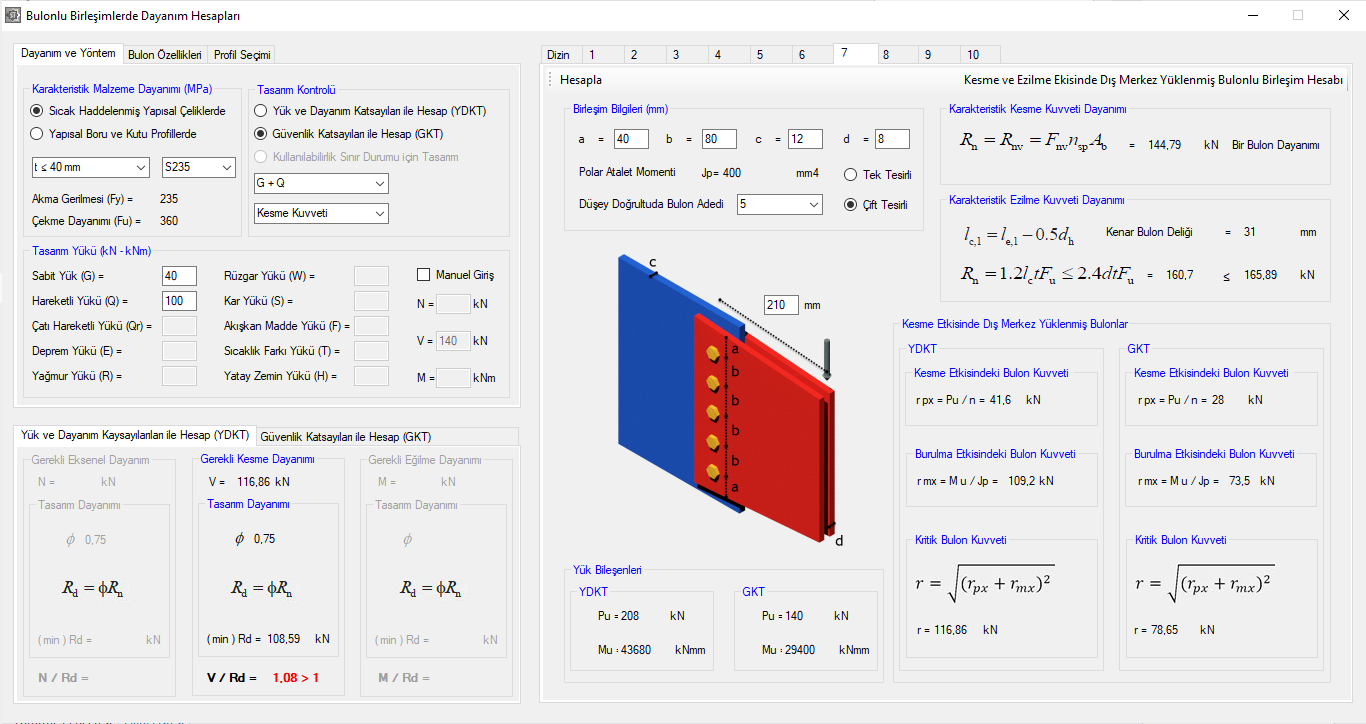Screen dimensions: 1366x724
Task: Click the (min) Rd = 108,59 kN value
Action: pos(267,638)
